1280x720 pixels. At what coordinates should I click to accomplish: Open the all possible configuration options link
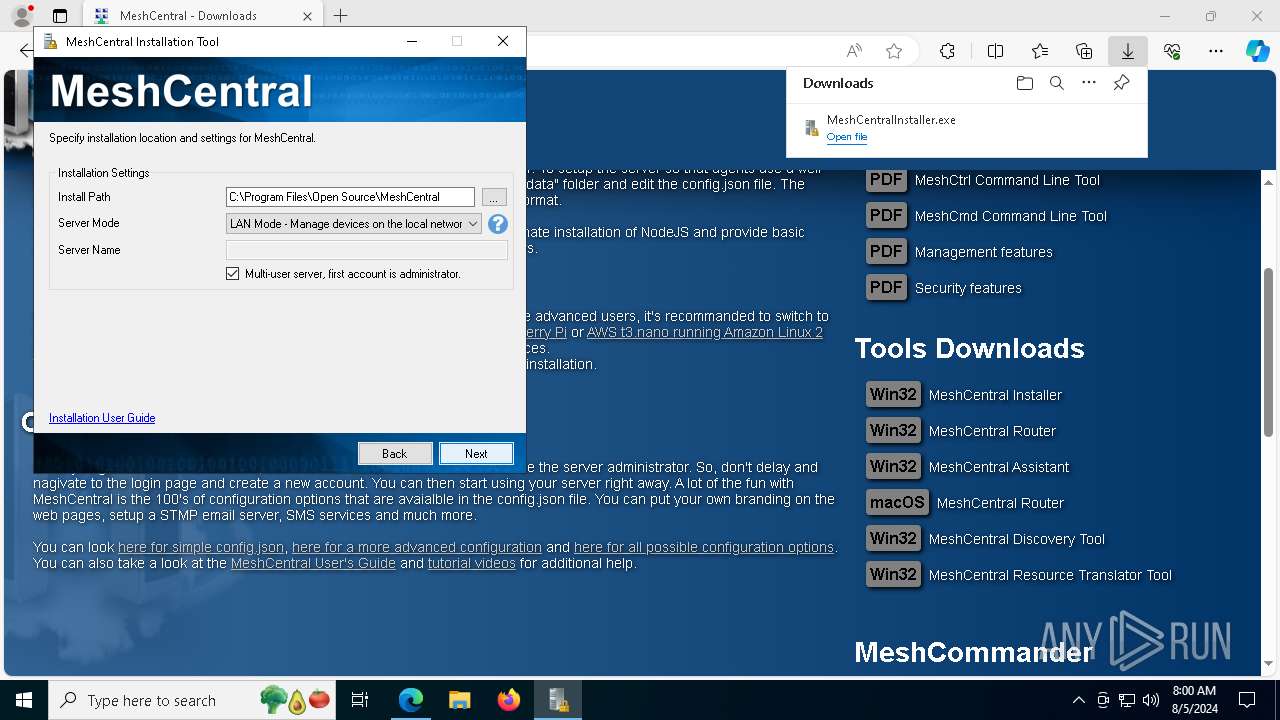coord(704,547)
